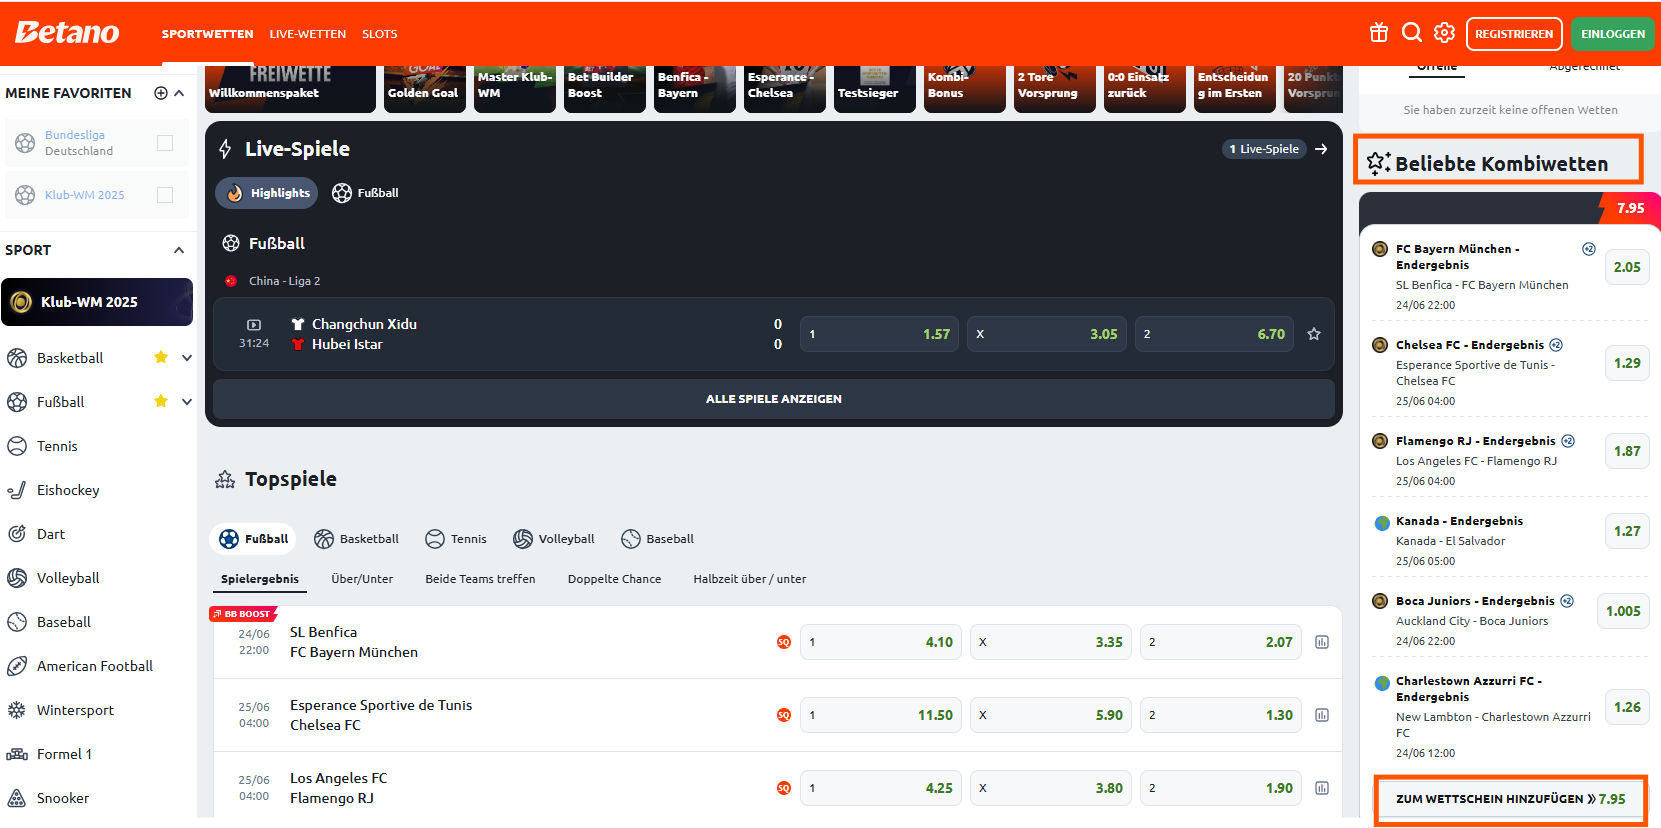Screen dimensions: 1661x828
Task: Select Über/Unter market tab
Action: tap(362, 579)
